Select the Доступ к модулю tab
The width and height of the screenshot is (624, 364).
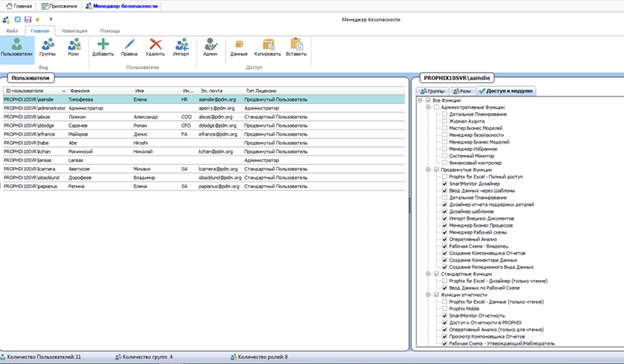(x=506, y=91)
